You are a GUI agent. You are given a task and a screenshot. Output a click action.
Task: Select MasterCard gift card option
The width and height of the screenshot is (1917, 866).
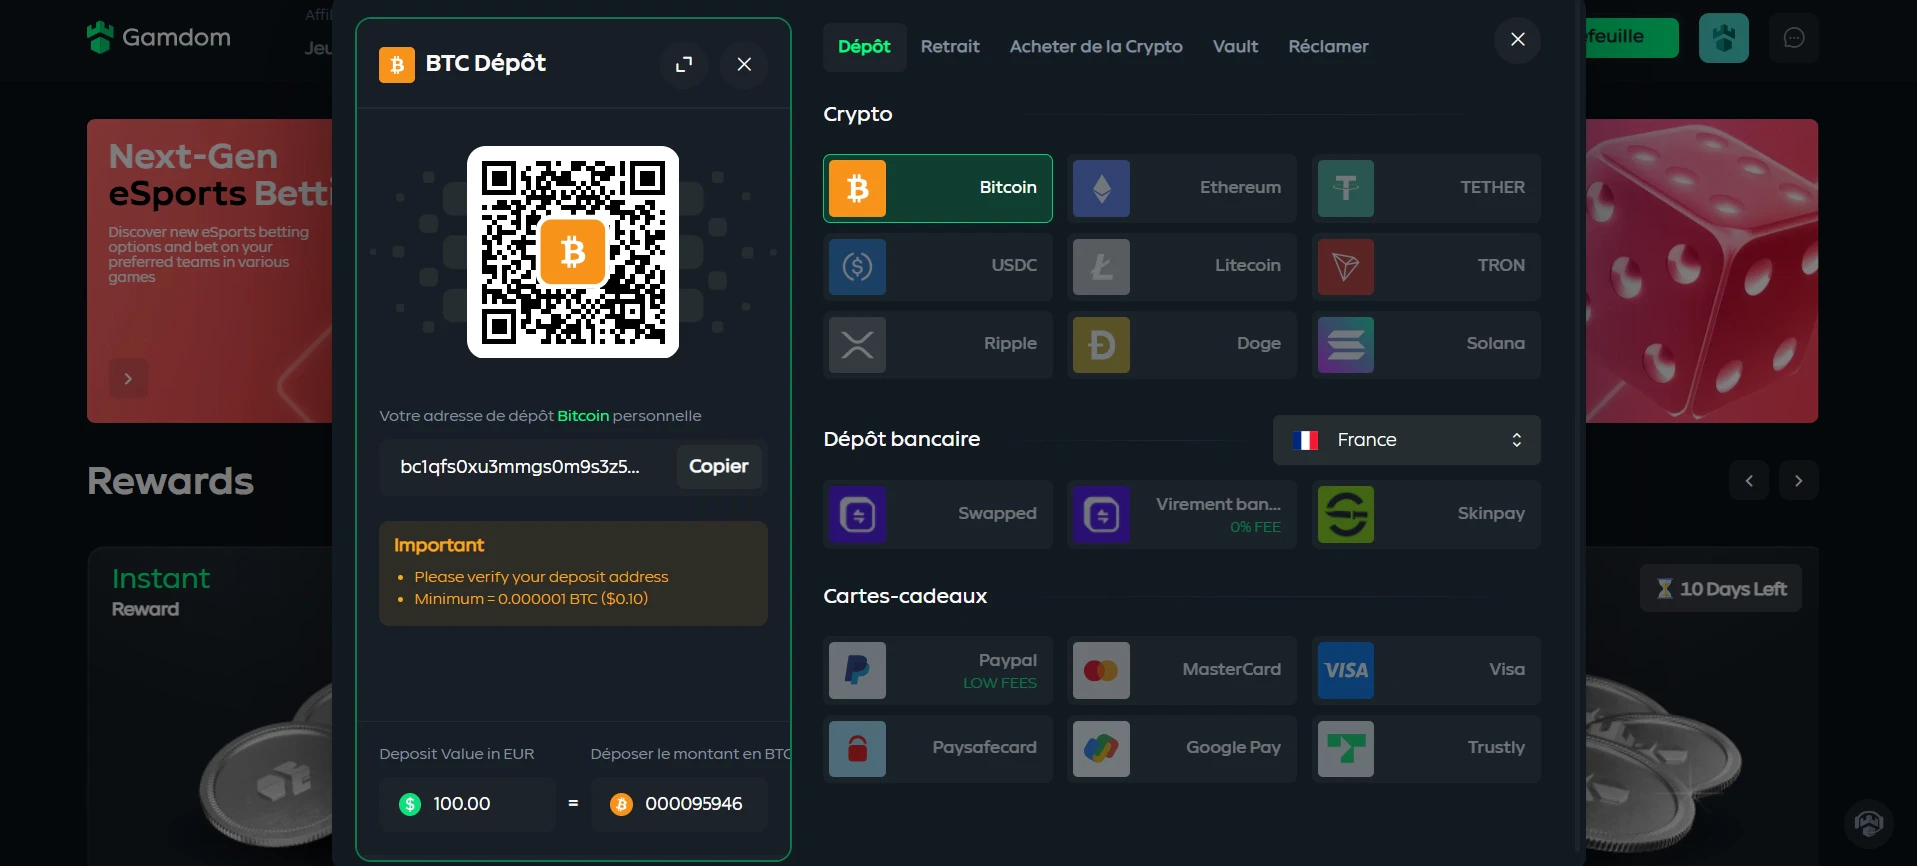(1182, 670)
